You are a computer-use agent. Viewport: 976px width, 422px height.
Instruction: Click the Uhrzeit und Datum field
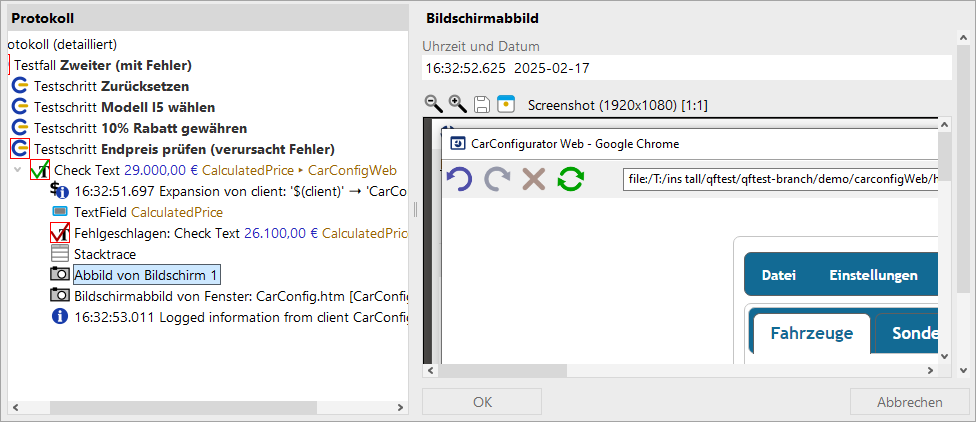[687, 68]
